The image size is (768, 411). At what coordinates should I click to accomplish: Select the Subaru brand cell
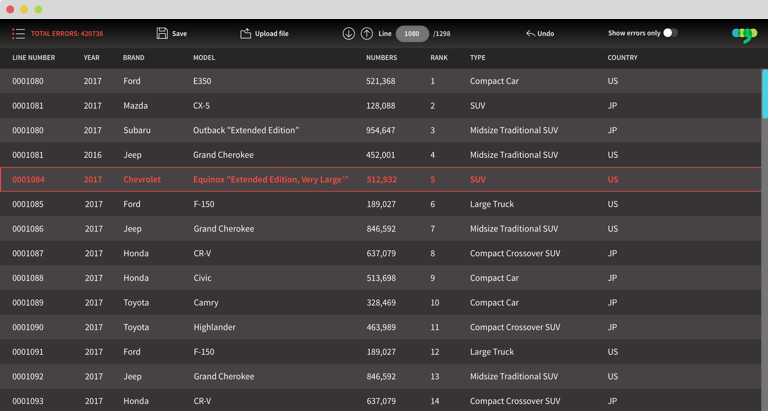(137, 130)
